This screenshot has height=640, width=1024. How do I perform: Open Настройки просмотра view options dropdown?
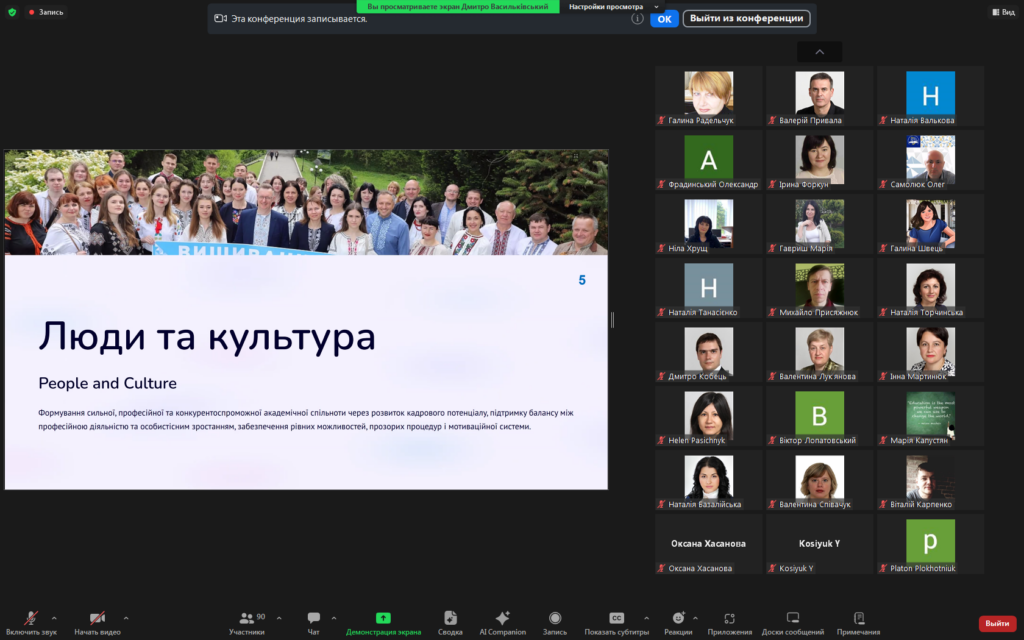tap(614, 6)
